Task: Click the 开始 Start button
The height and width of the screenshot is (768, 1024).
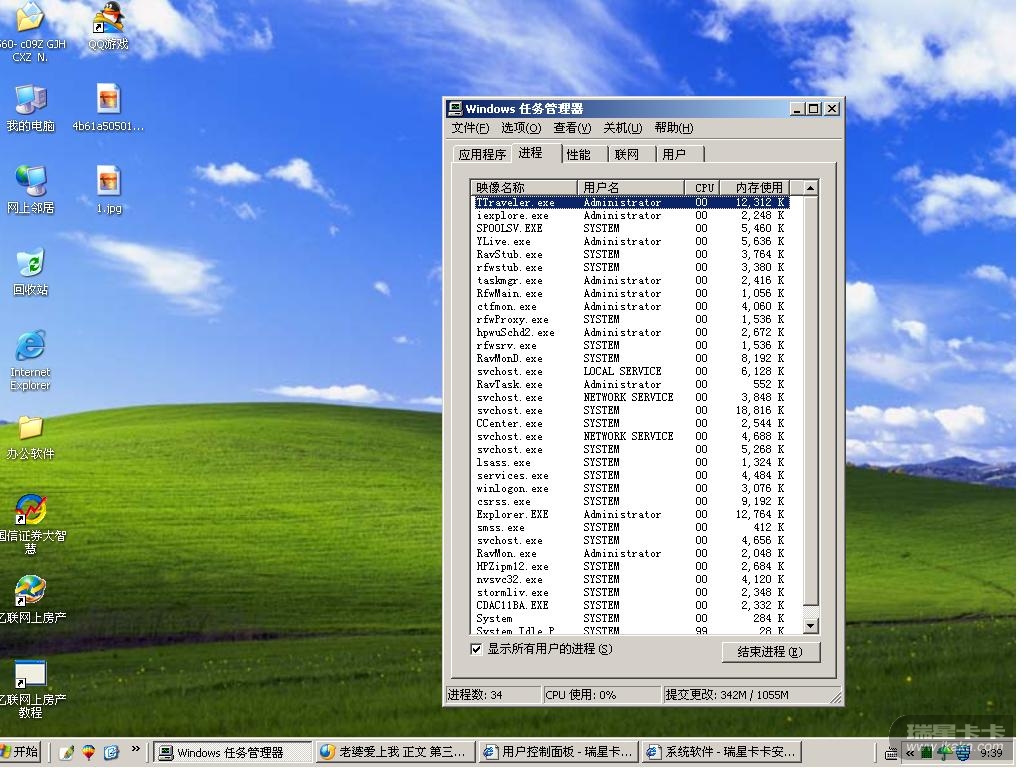Action: (x=20, y=752)
